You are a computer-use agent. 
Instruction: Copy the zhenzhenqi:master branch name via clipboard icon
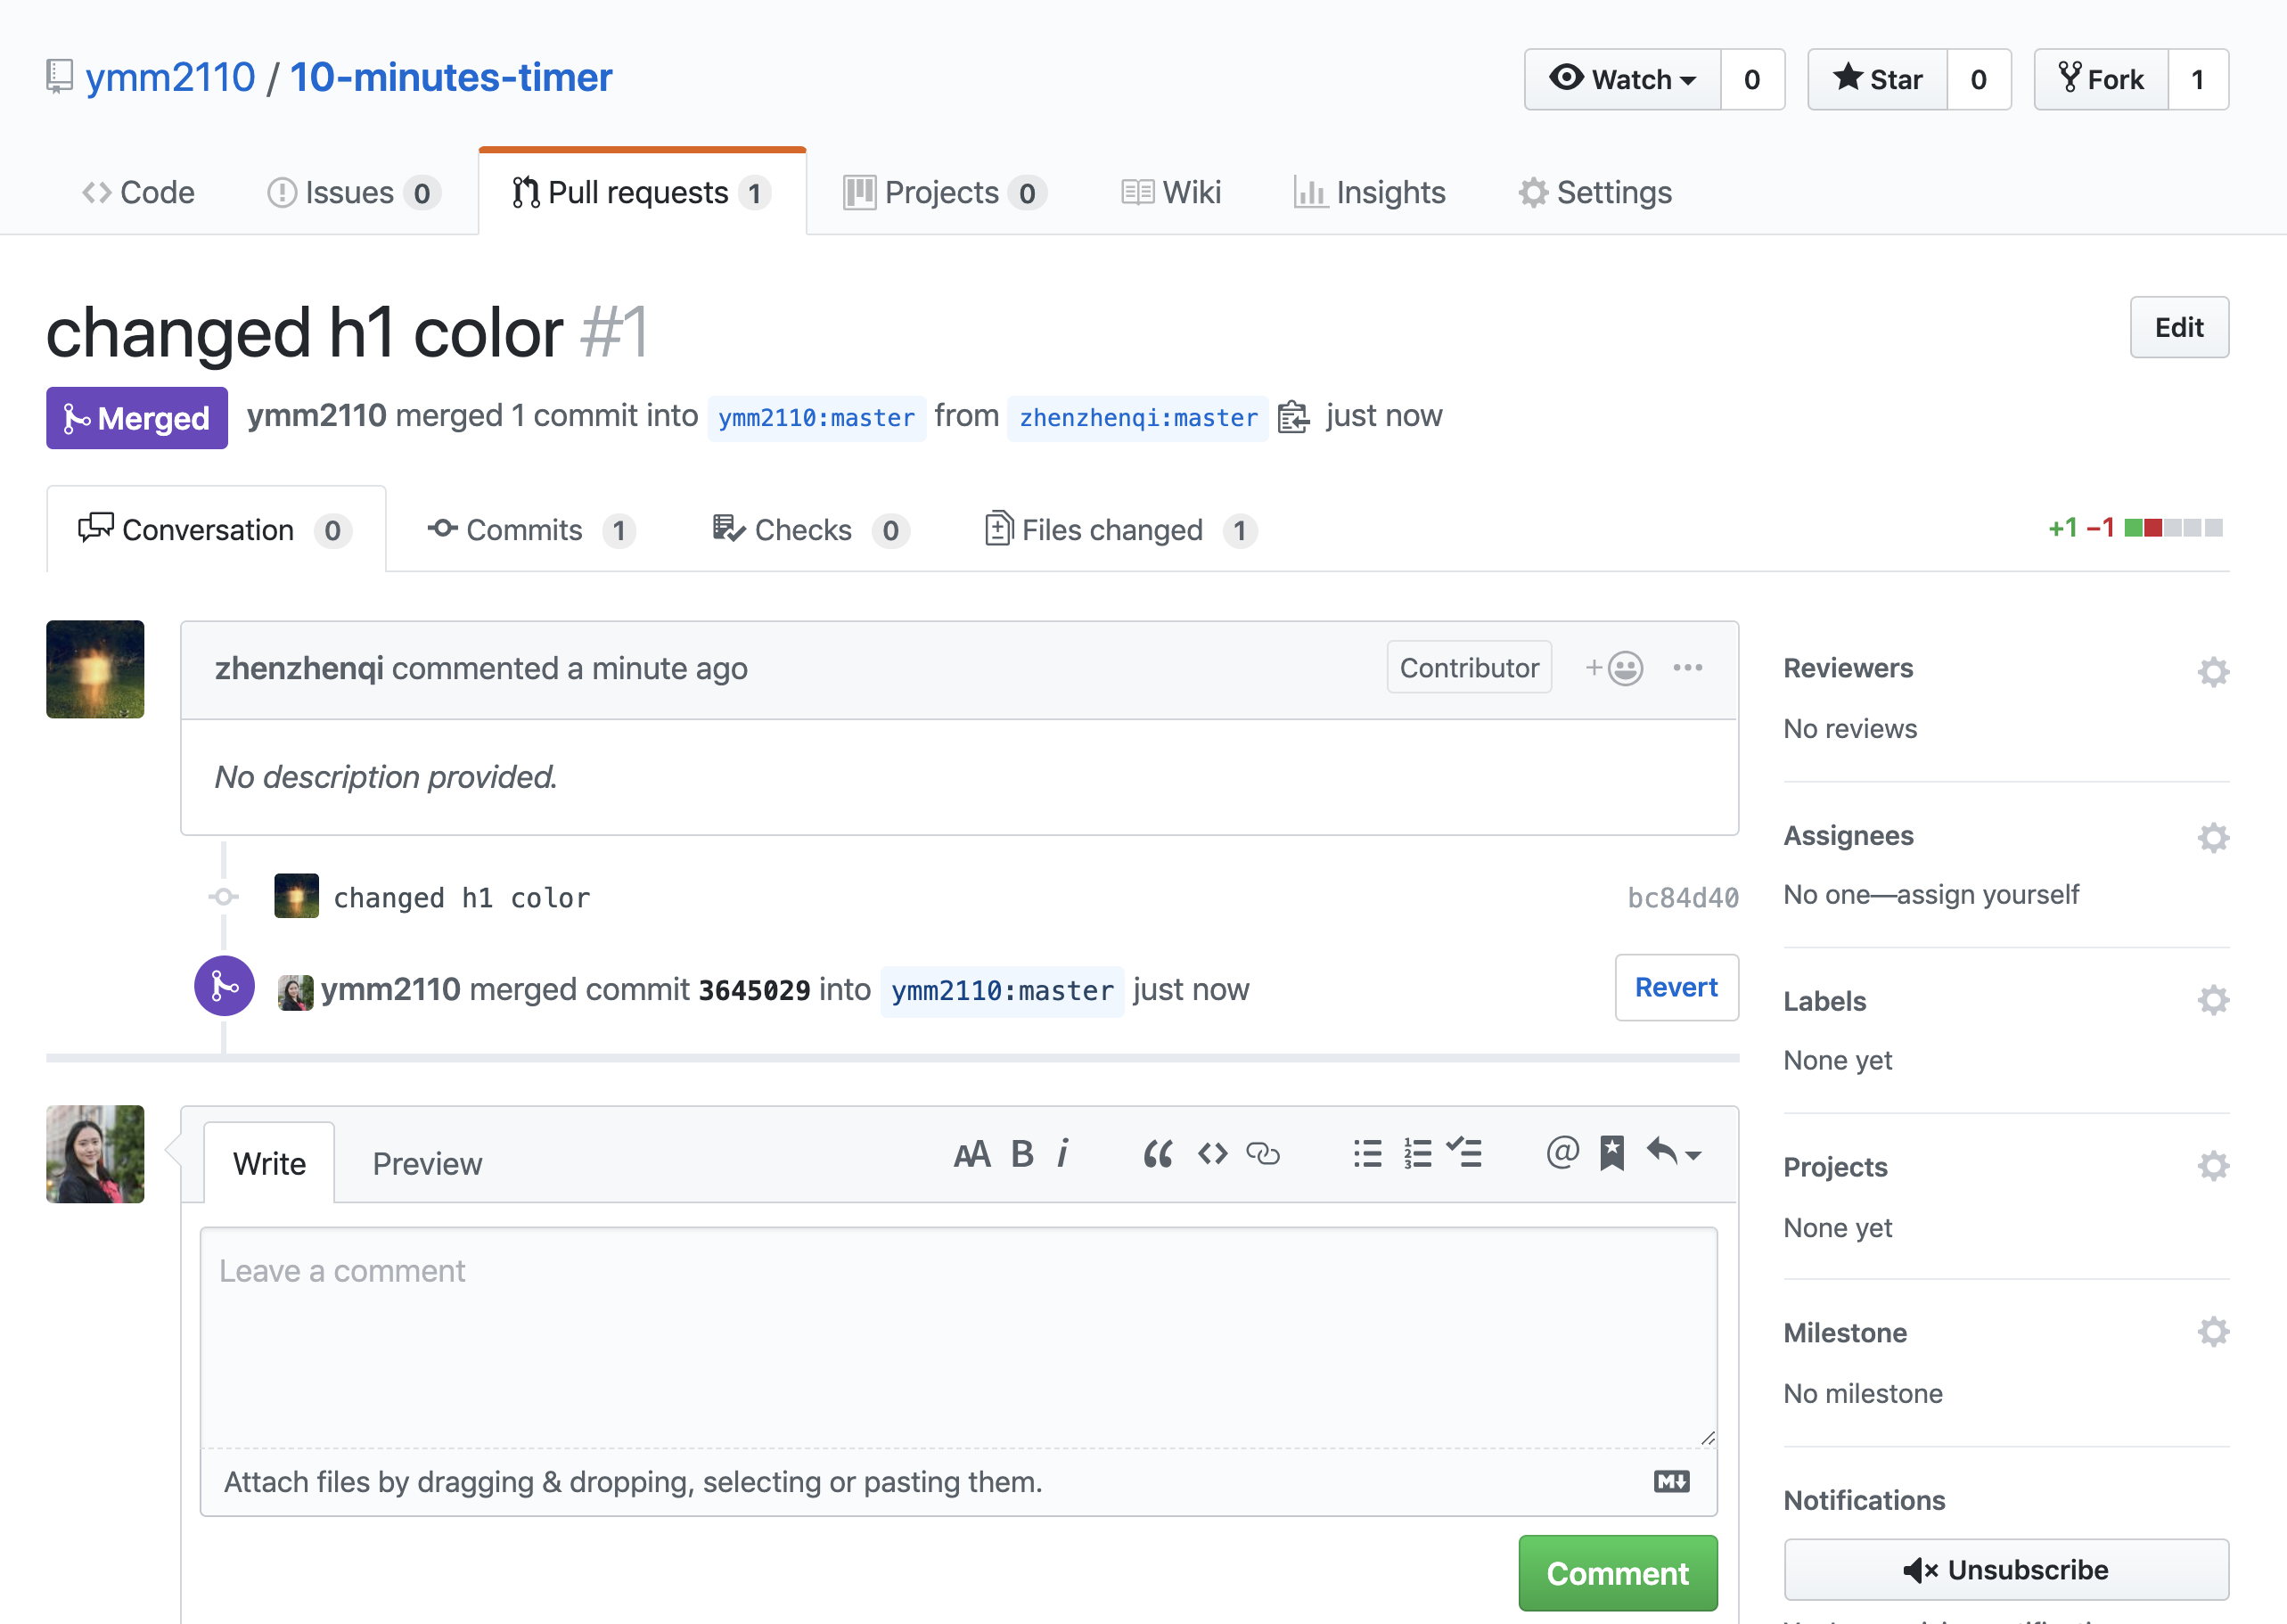(x=1293, y=417)
